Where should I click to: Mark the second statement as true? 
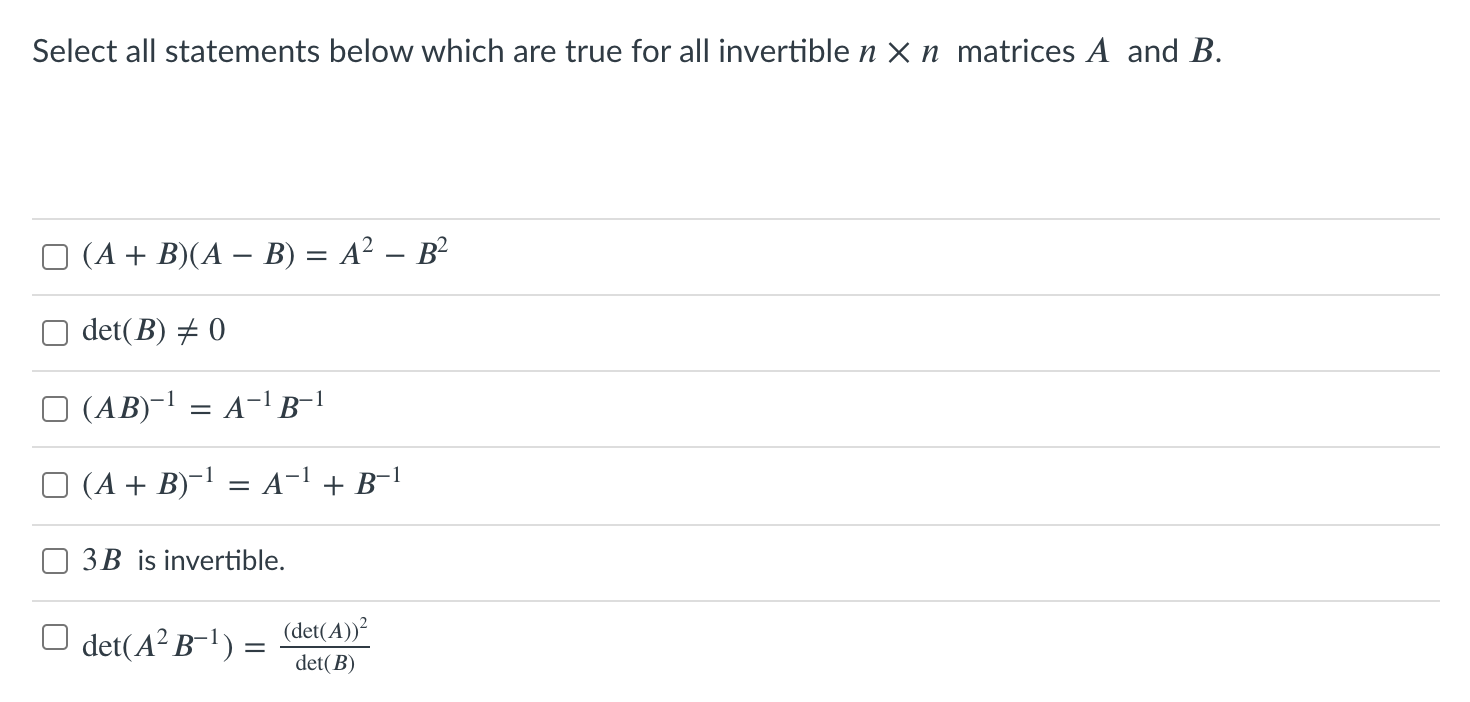click(55, 332)
